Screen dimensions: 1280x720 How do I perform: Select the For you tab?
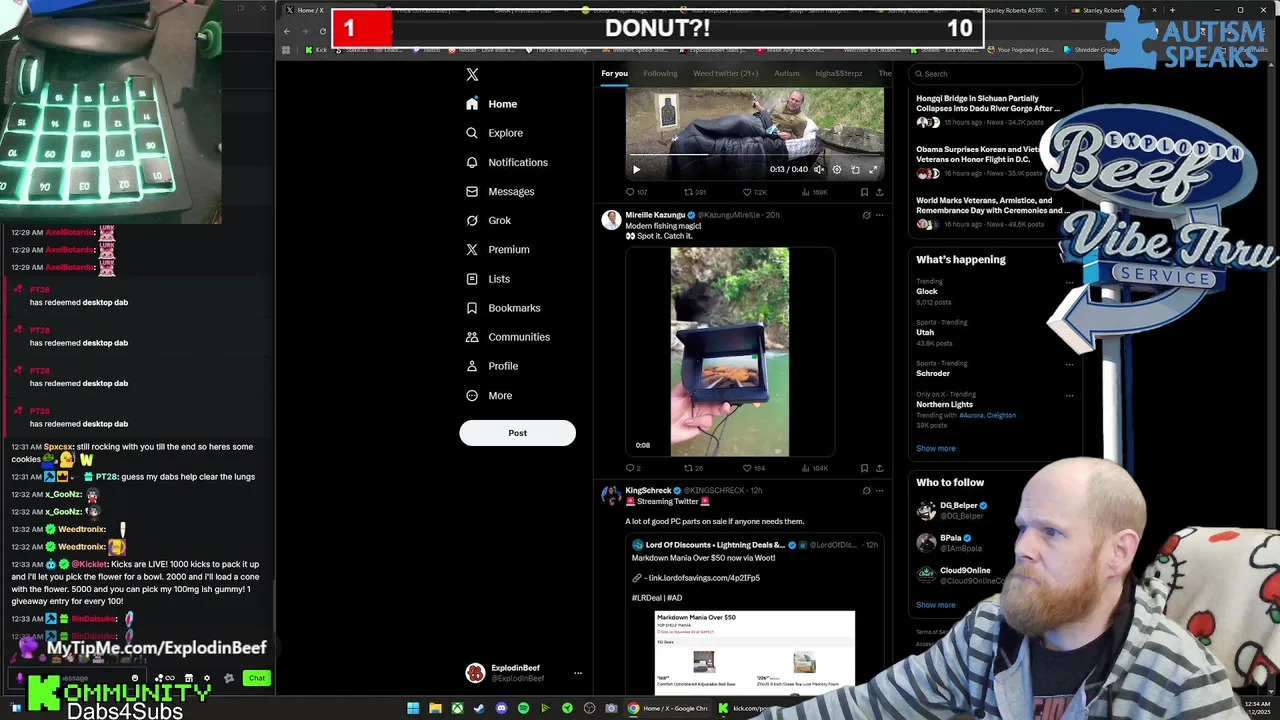[614, 73]
